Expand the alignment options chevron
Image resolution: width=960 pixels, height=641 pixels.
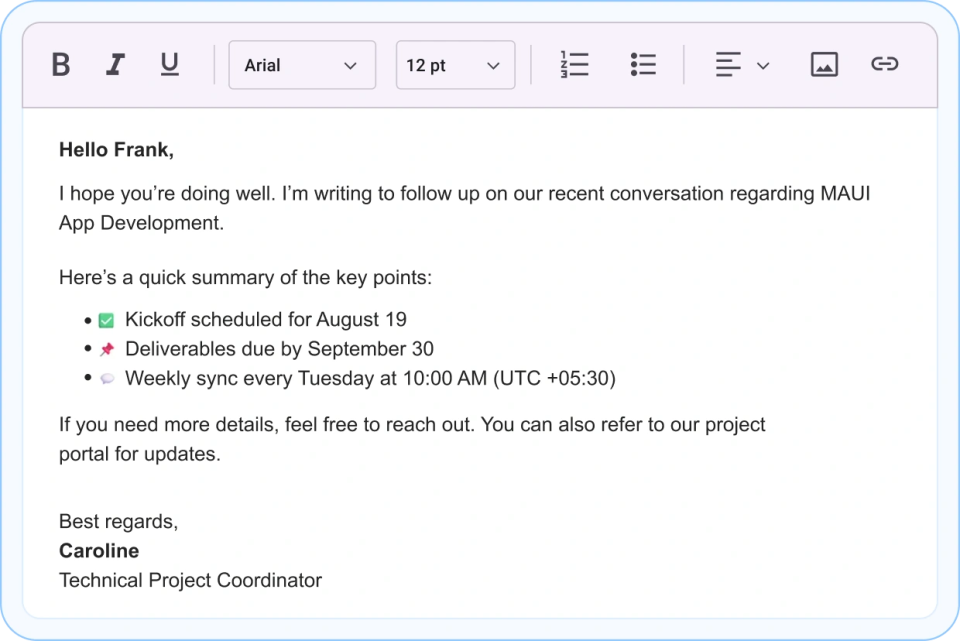tap(762, 63)
